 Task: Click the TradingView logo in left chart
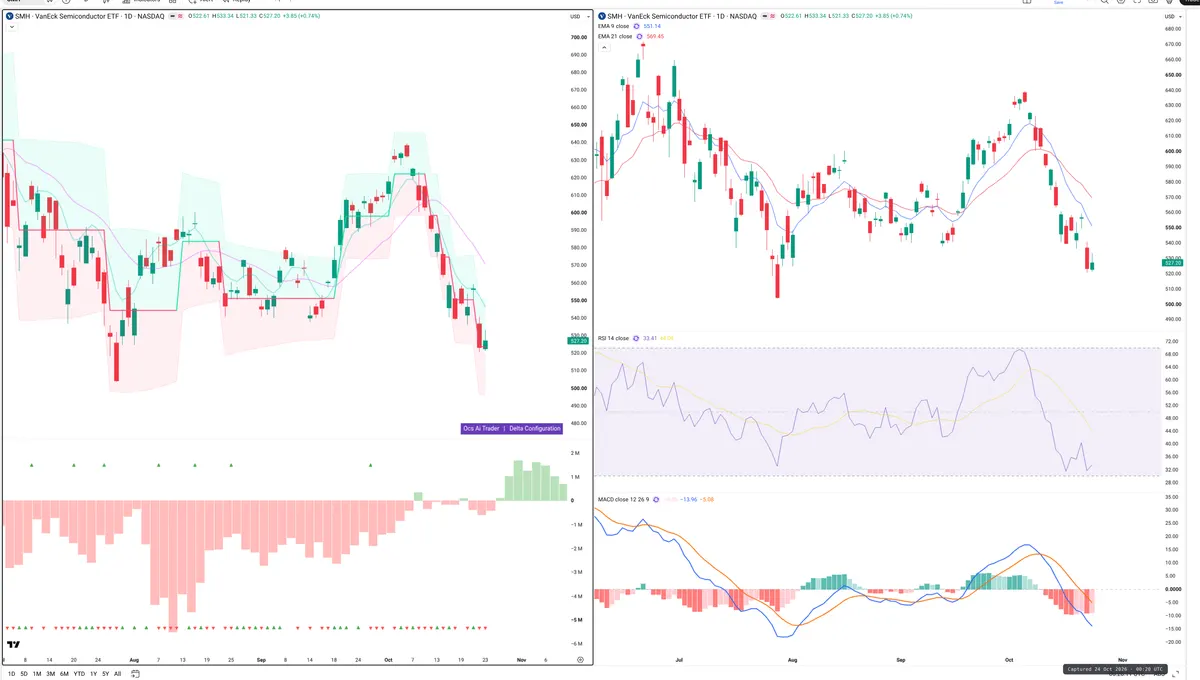pyautogui.click(x=14, y=644)
